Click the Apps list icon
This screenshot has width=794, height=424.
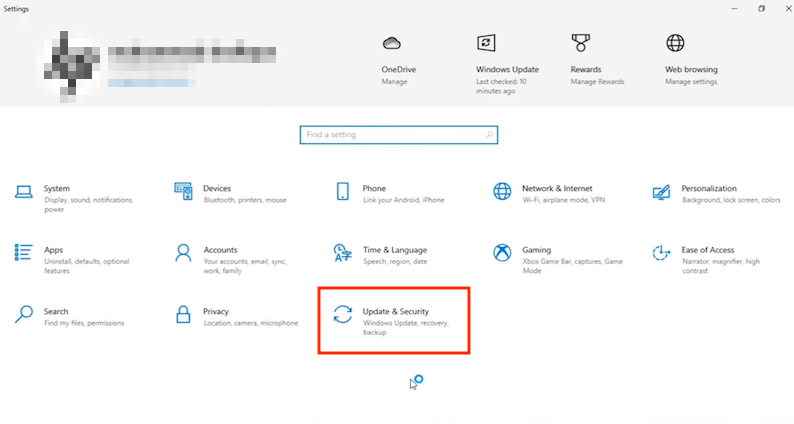click(23, 252)
